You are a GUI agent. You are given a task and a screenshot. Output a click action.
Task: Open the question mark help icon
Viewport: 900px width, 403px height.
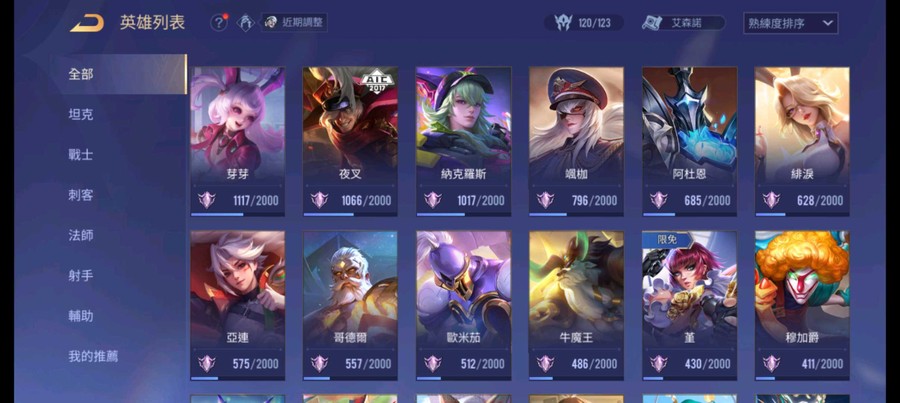(219, 23)
